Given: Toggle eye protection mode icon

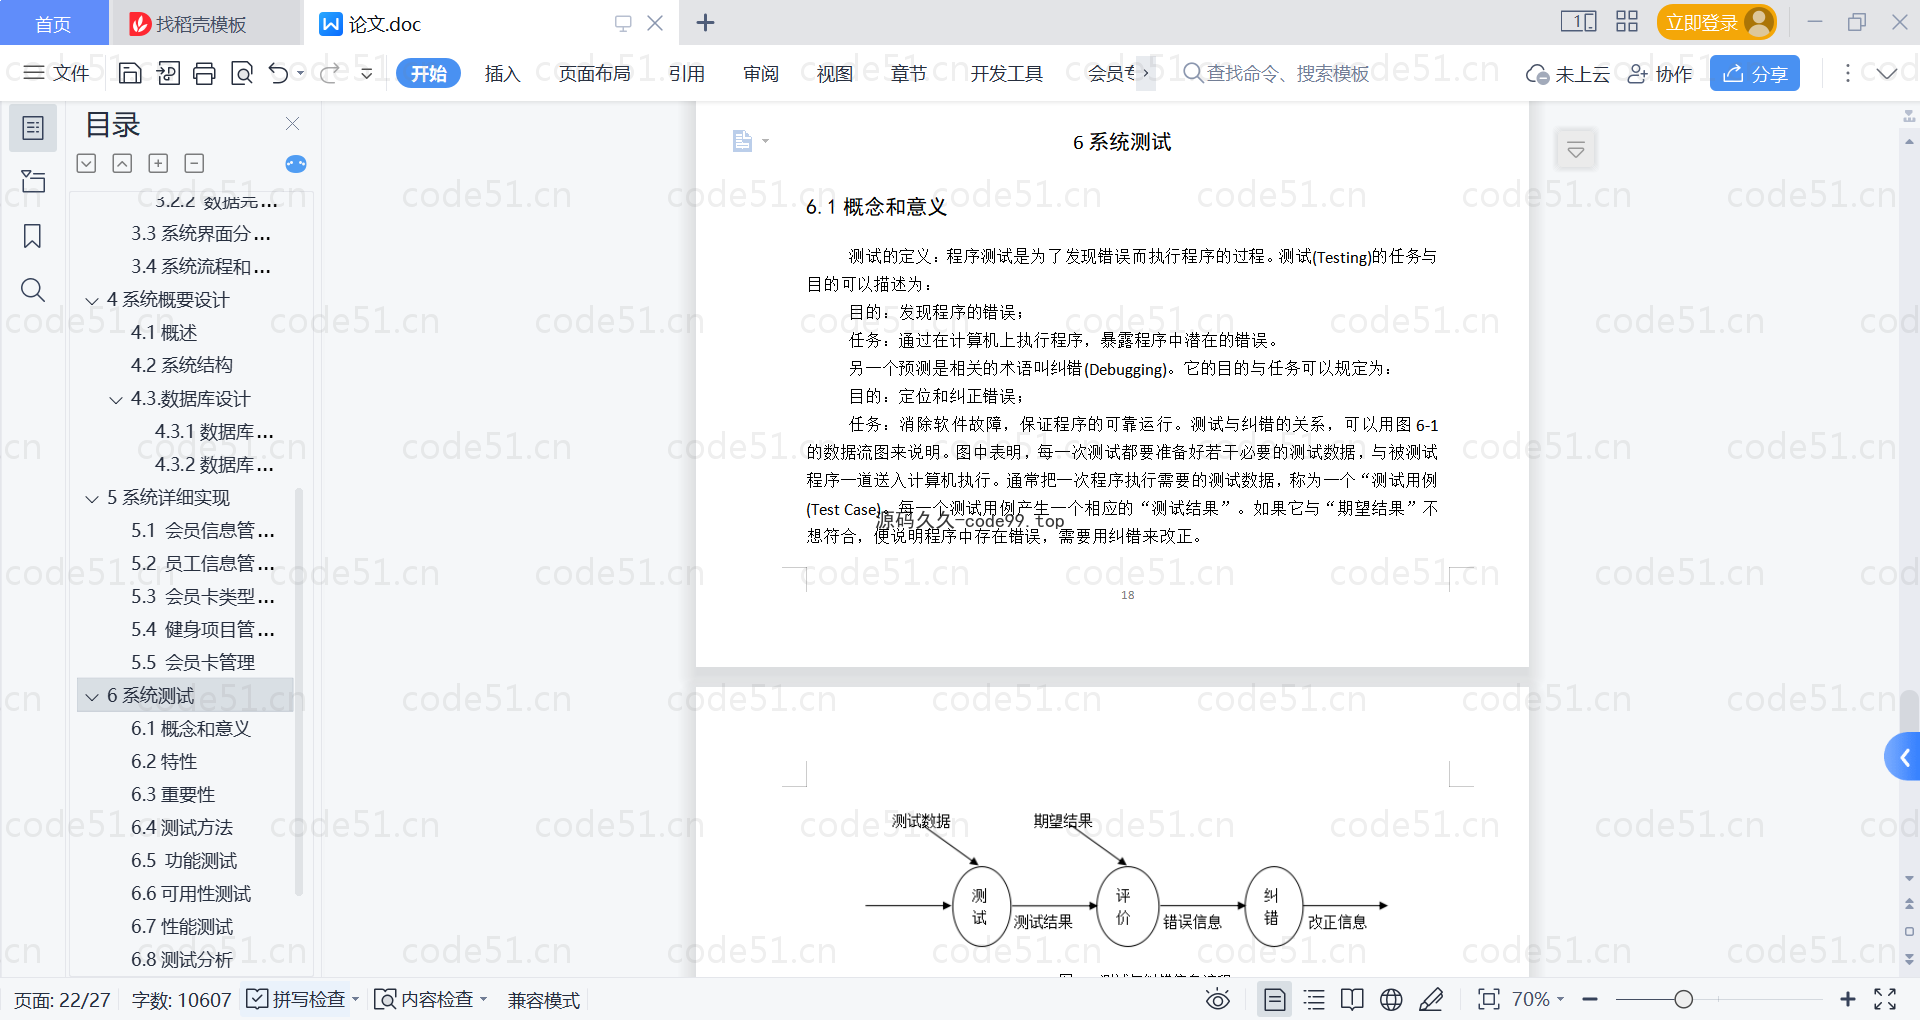Looking at the screenshot, I should 1218,999.
